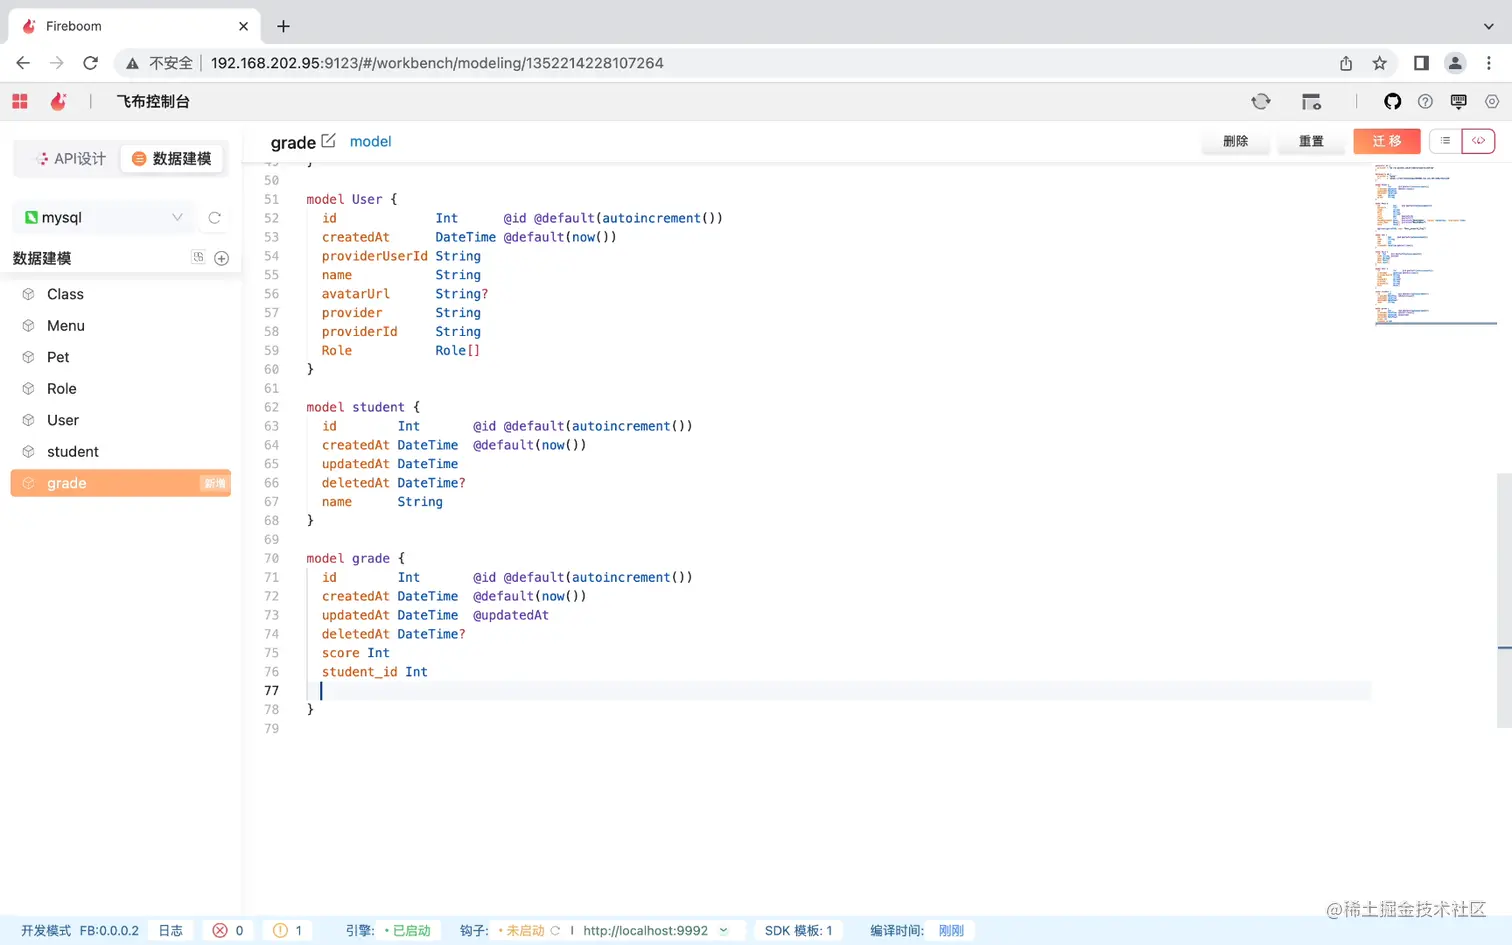The width and height of the screenshot is (1512, 945).
Task: Expand the mysql datasource dropdown
Action: (x=177, y=218)
